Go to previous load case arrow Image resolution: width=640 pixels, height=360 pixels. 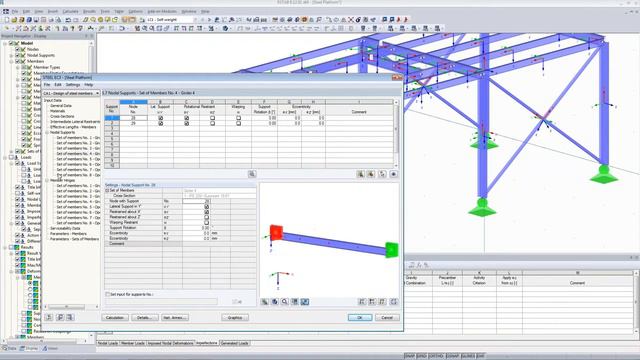click(202, 20)
